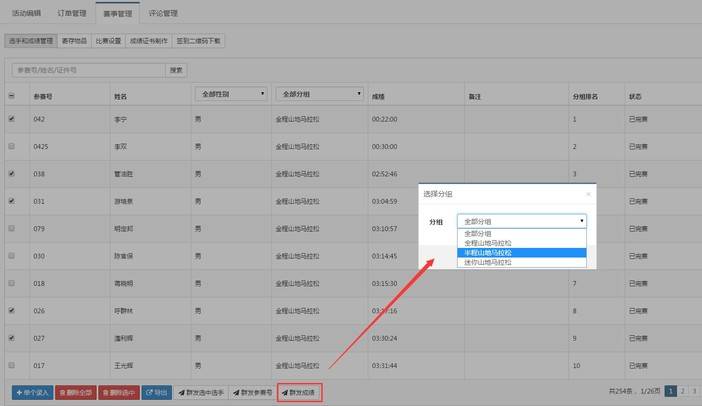Click the red 删除选中 trash button
Viewport: 702px width, 406px height.
click(119, 393)
